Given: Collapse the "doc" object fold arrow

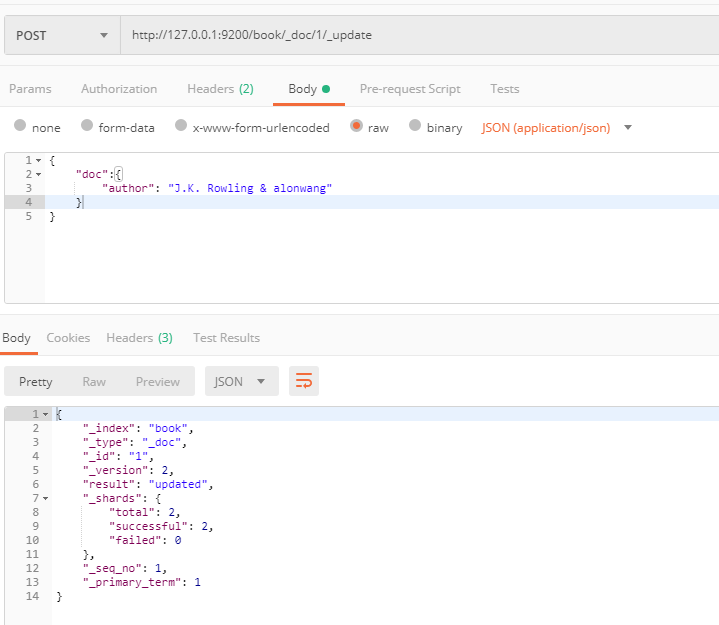Looking at the screenshot, I should pyautogui.click(x=39, y=175).
